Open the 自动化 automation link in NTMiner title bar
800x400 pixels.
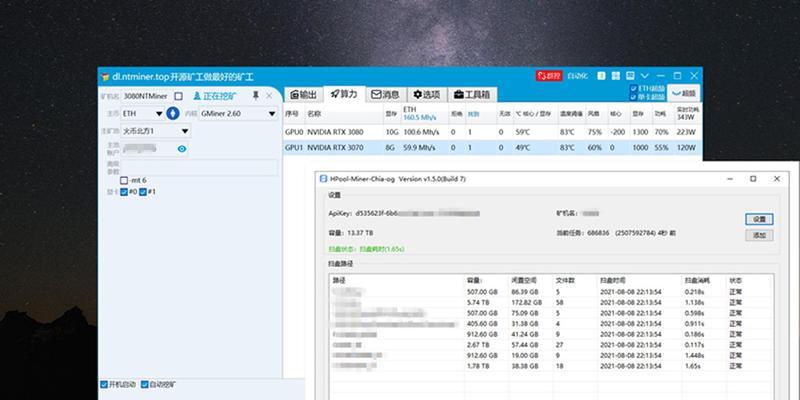578,76
